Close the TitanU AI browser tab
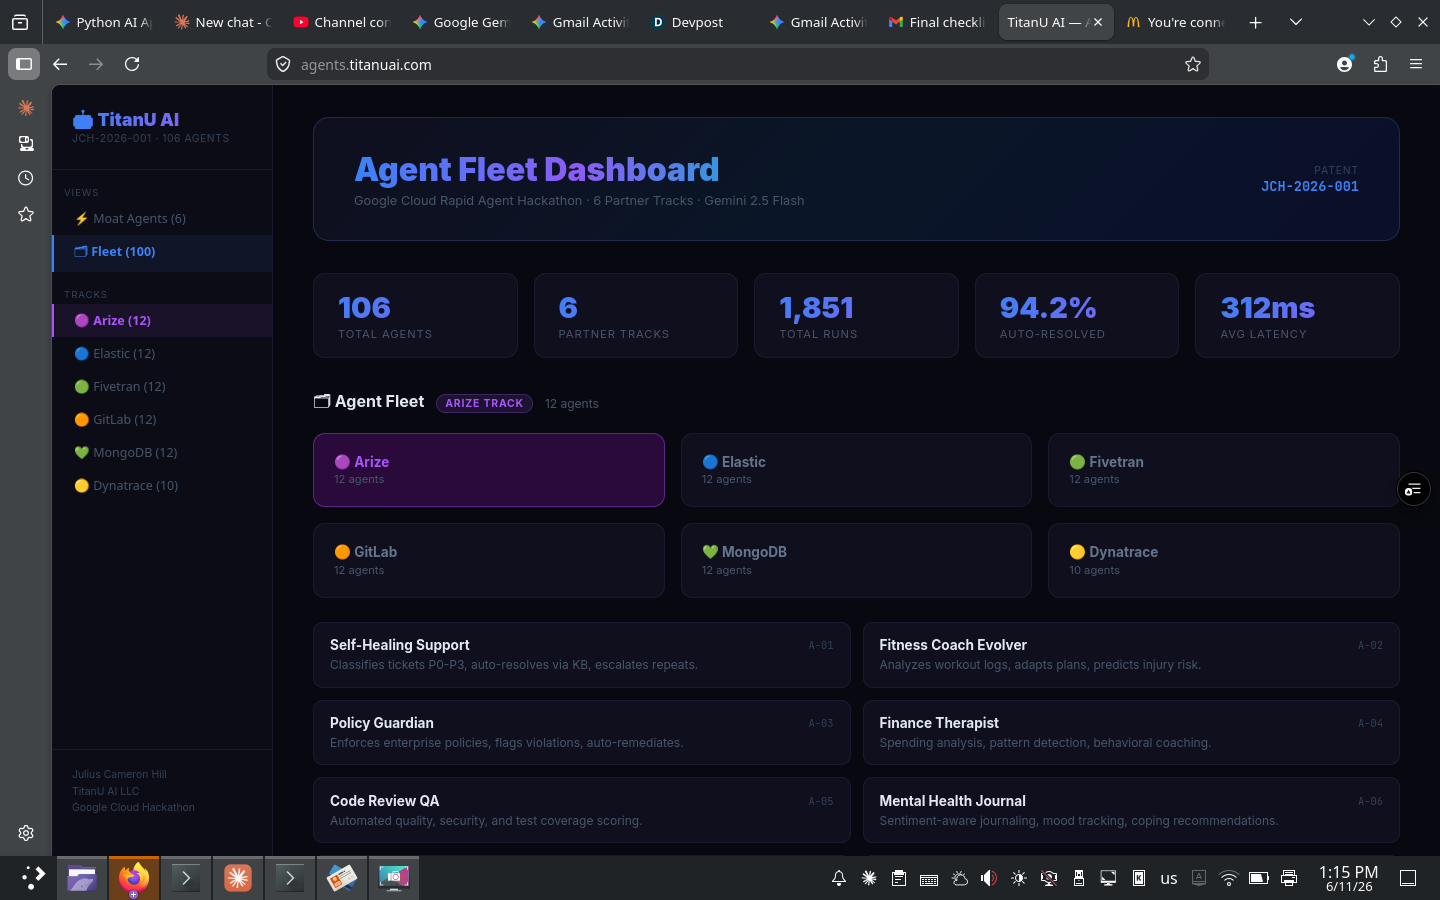The width and height of the screenshot is (1440, 900). tap(1098, 22)
